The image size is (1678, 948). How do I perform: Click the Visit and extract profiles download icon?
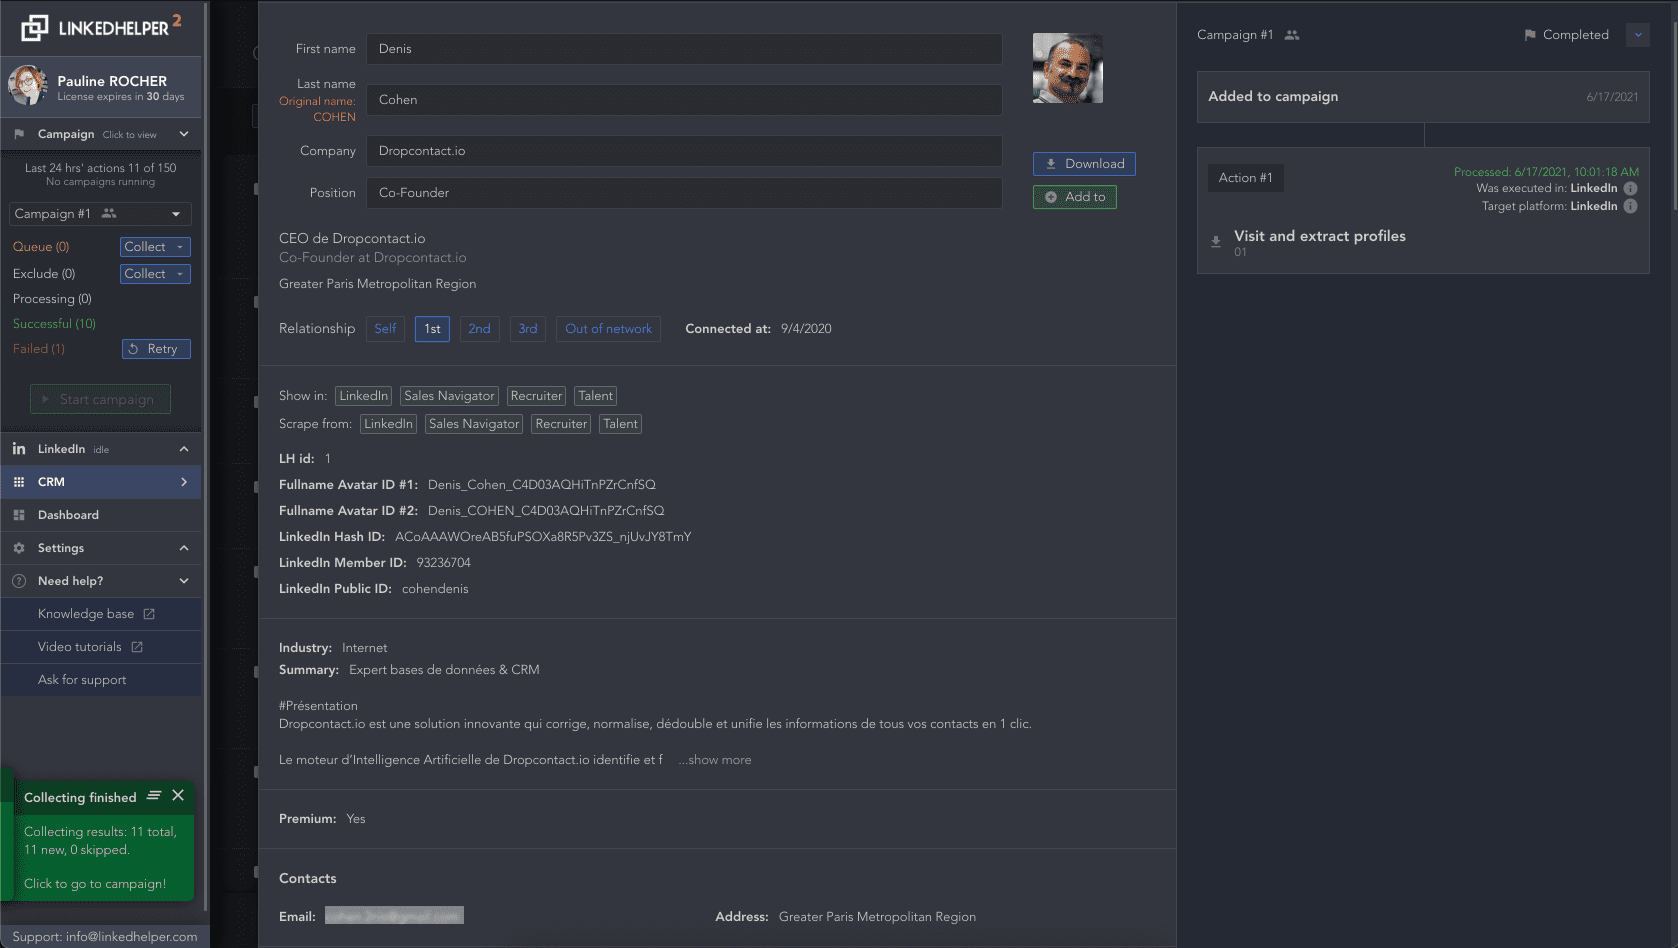tap(1216, 241)
